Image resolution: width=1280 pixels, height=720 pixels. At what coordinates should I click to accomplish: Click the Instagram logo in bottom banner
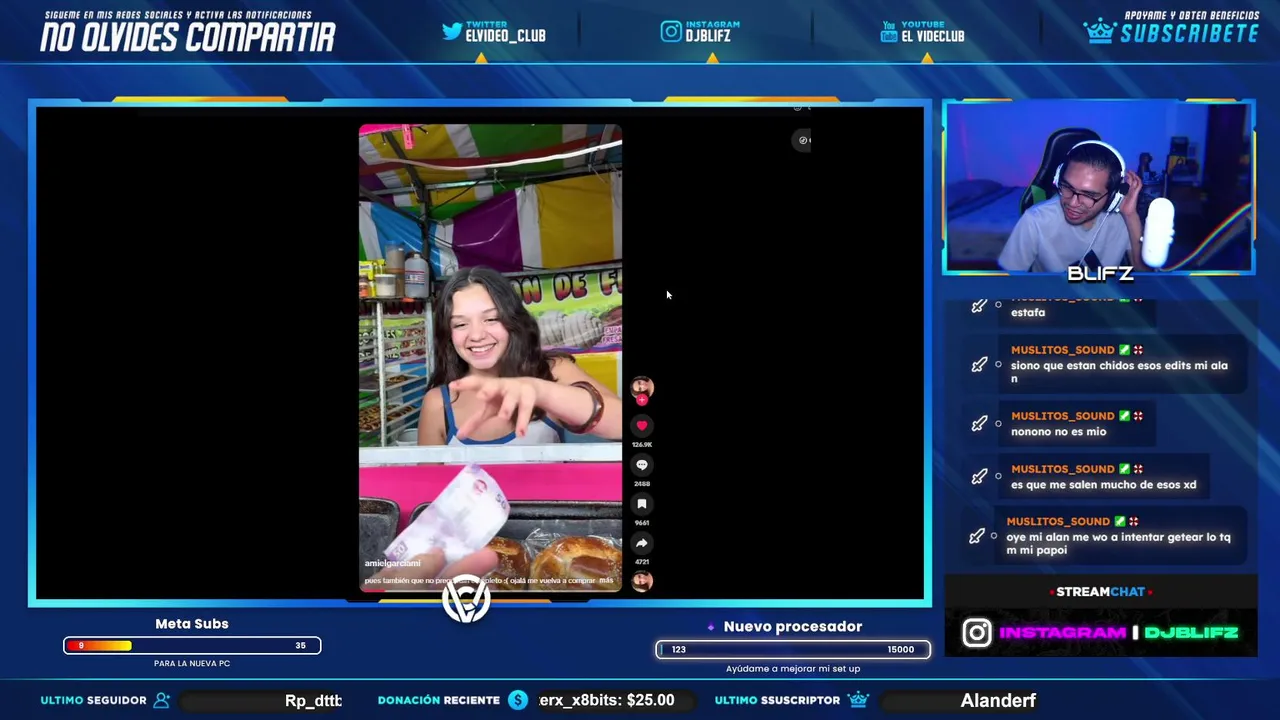pos(977,633)
